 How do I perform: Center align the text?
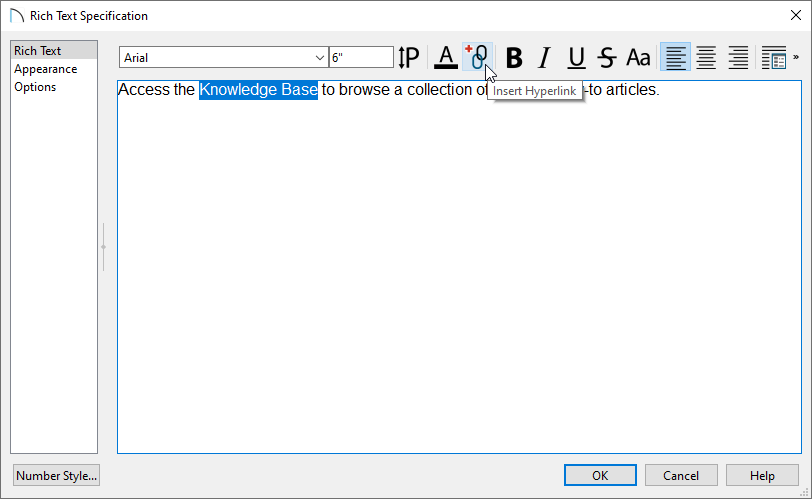pyautogui.click(x=706, y=57)
